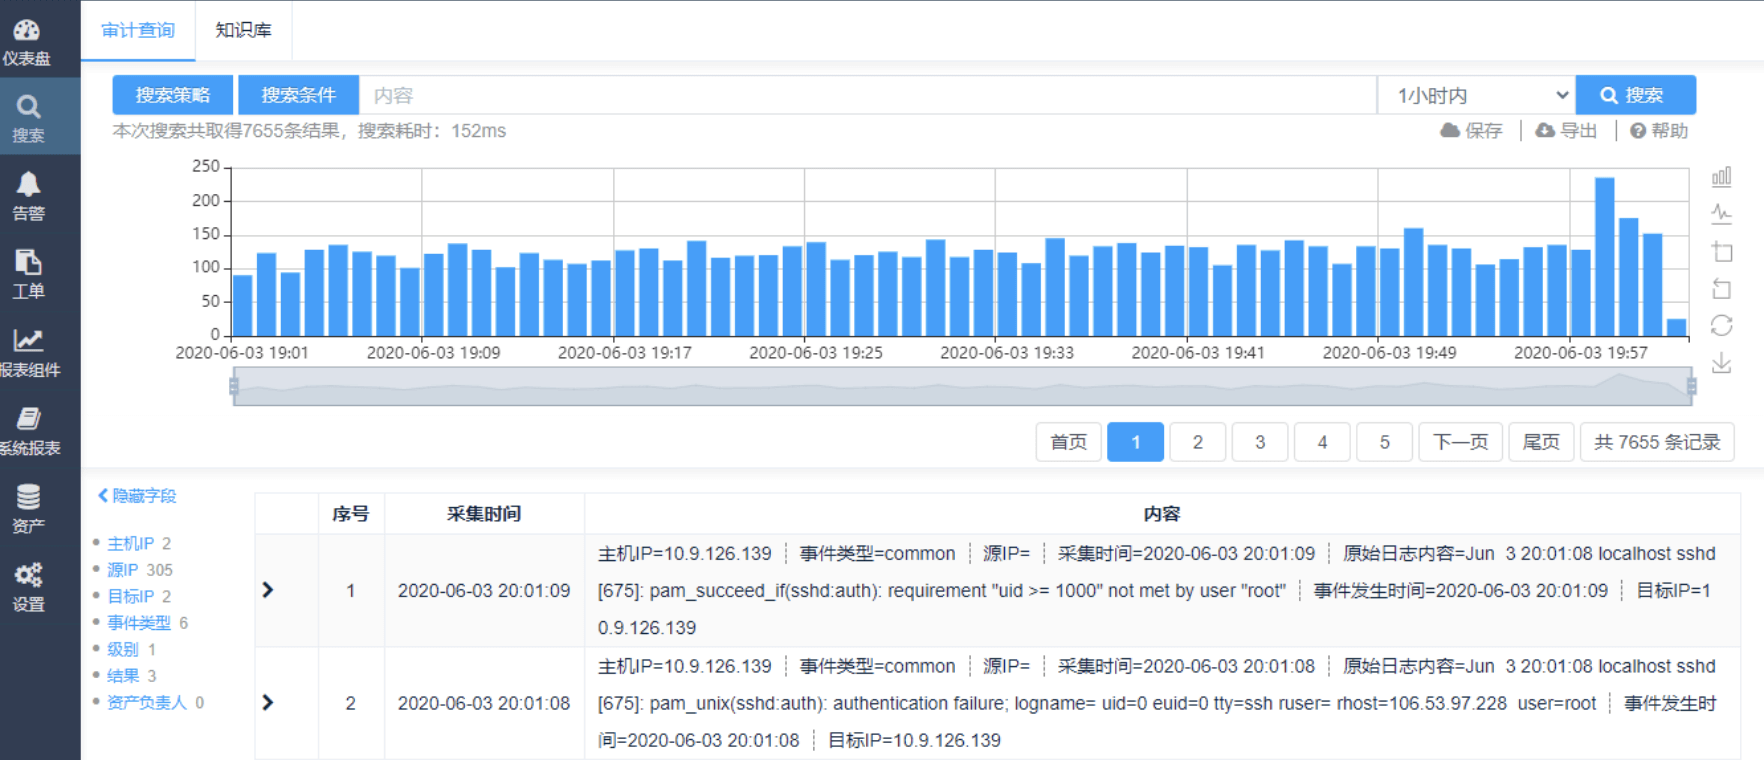Image resolution: width=1764 pixels, height=766 pixels.
Task: Focus the 内容 search input field
Action: pyautogui.click(x=866, y=95)
